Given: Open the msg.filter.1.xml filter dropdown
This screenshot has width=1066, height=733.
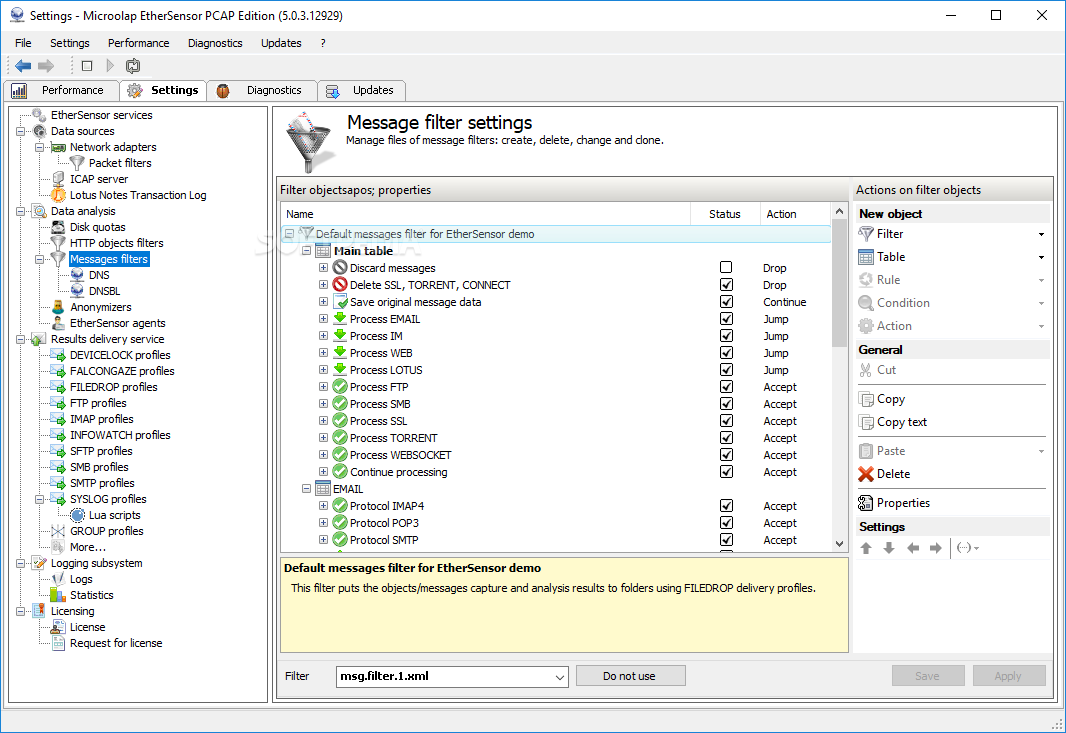Looking at the screenshot, I should pos(559,677).
